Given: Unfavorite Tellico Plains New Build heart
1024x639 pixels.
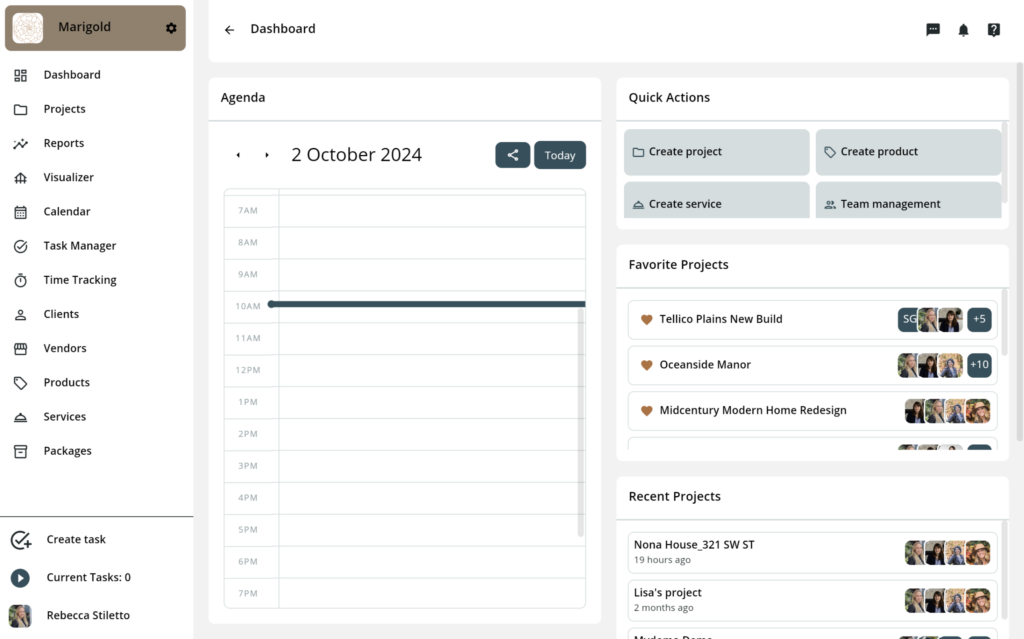Looking at the screenshot, I should coord(646,320).
